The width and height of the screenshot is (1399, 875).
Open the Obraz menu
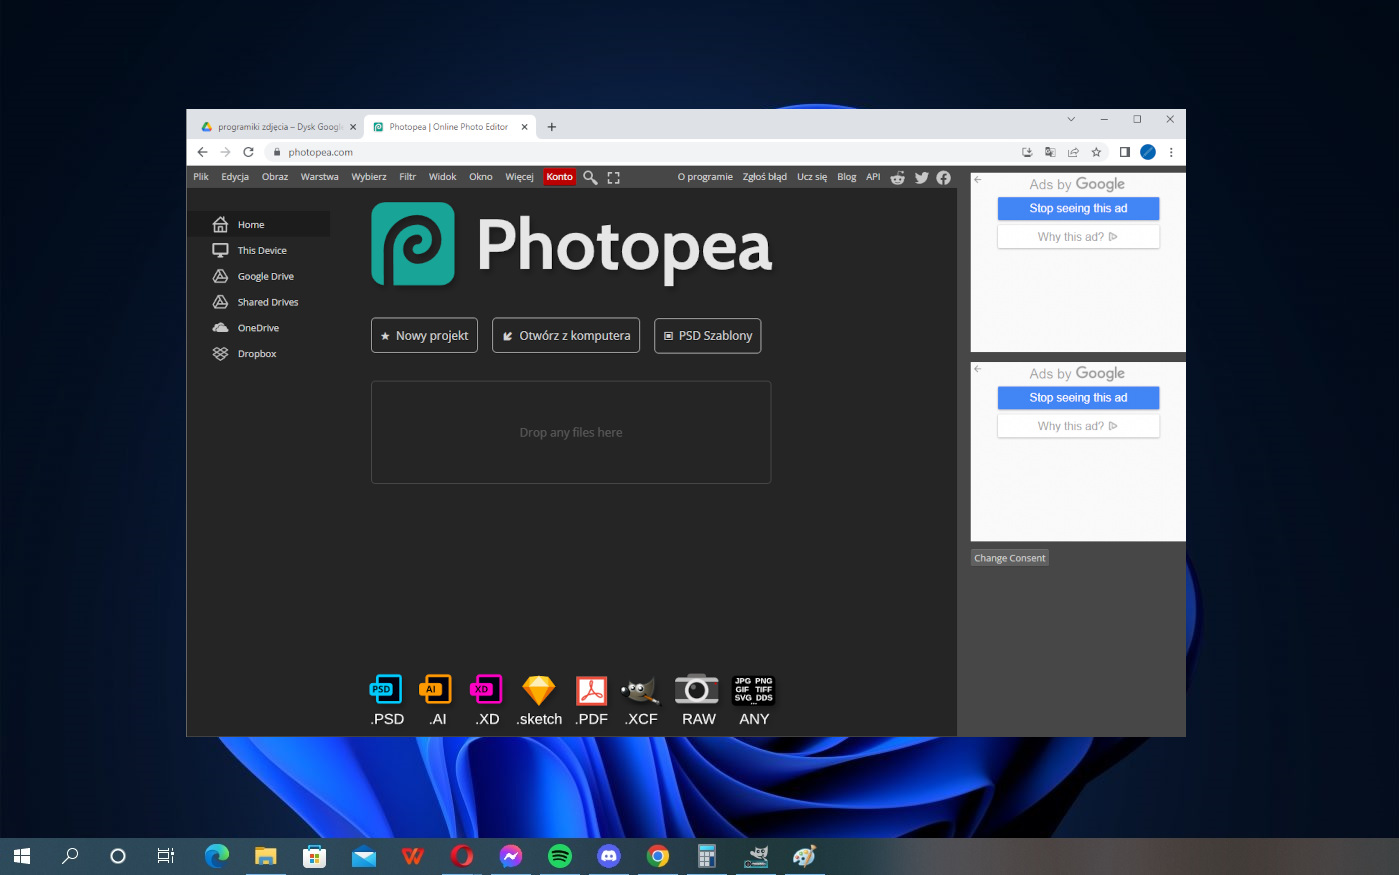[x=275, y=177]
